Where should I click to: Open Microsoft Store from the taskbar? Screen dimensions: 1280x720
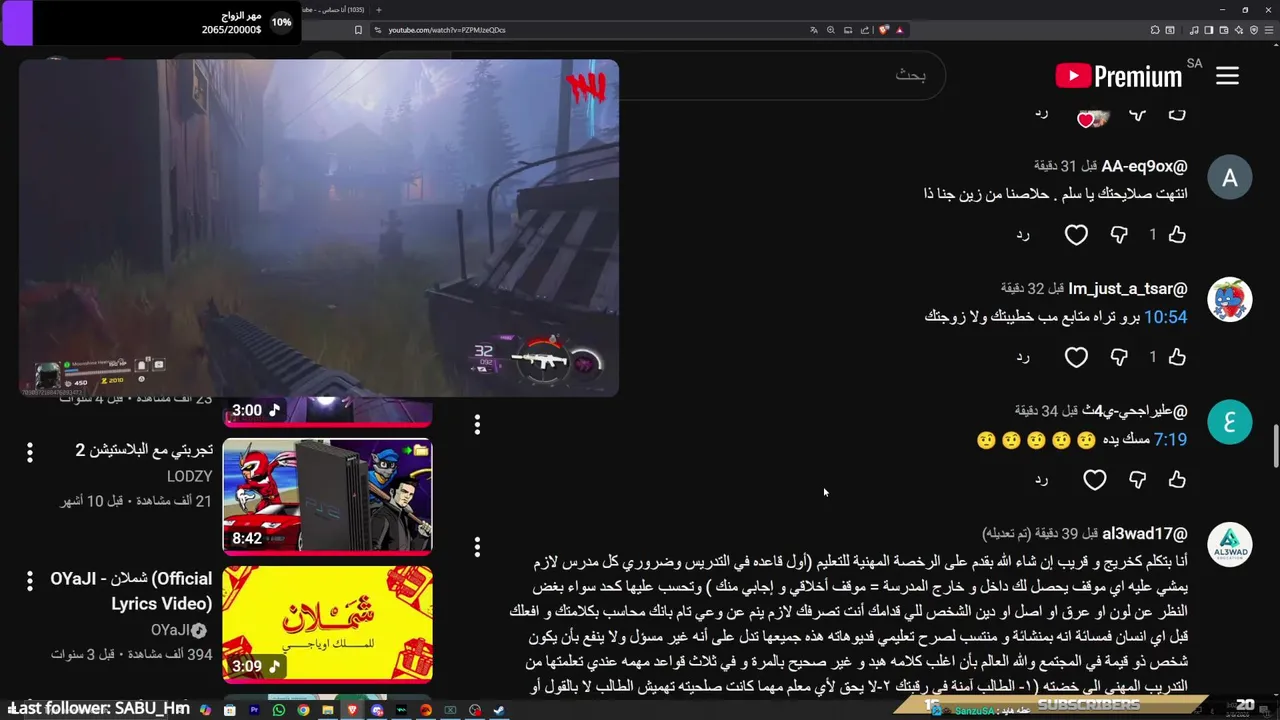click(230, 710)
